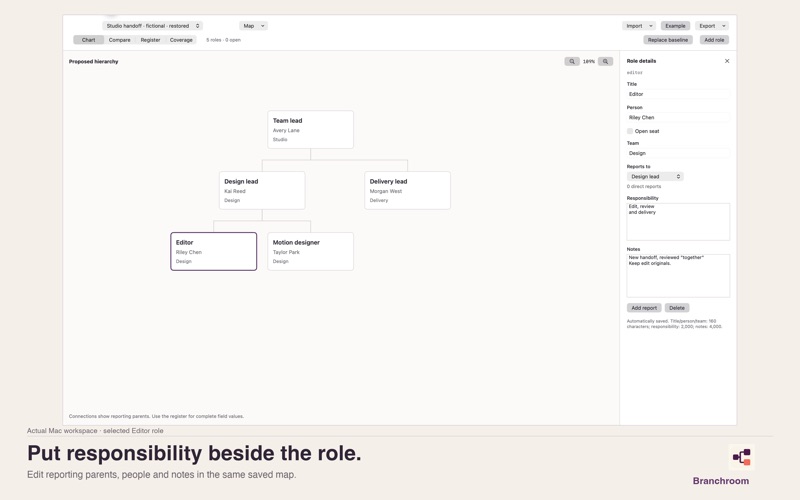Click into the Responsibility text area
The height and width of the screenshot is (500, 800).
(678, 222)
